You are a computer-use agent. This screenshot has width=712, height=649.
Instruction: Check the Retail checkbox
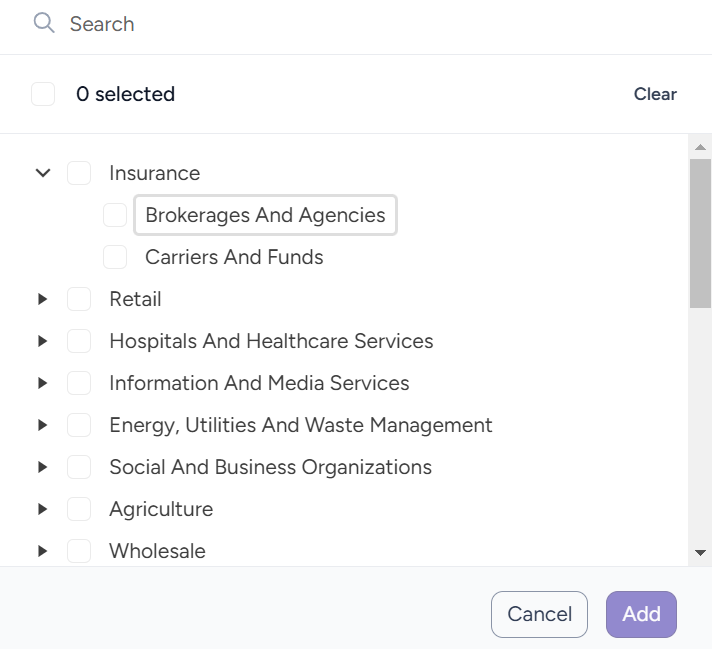tap(79, 299)
